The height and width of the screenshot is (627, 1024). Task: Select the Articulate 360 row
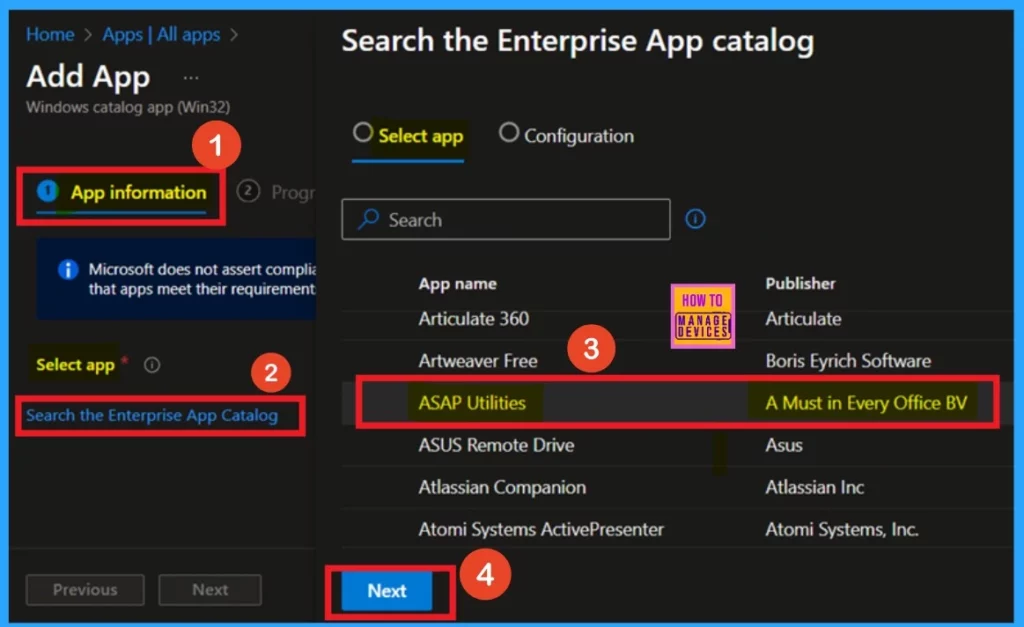coord(677,319)
